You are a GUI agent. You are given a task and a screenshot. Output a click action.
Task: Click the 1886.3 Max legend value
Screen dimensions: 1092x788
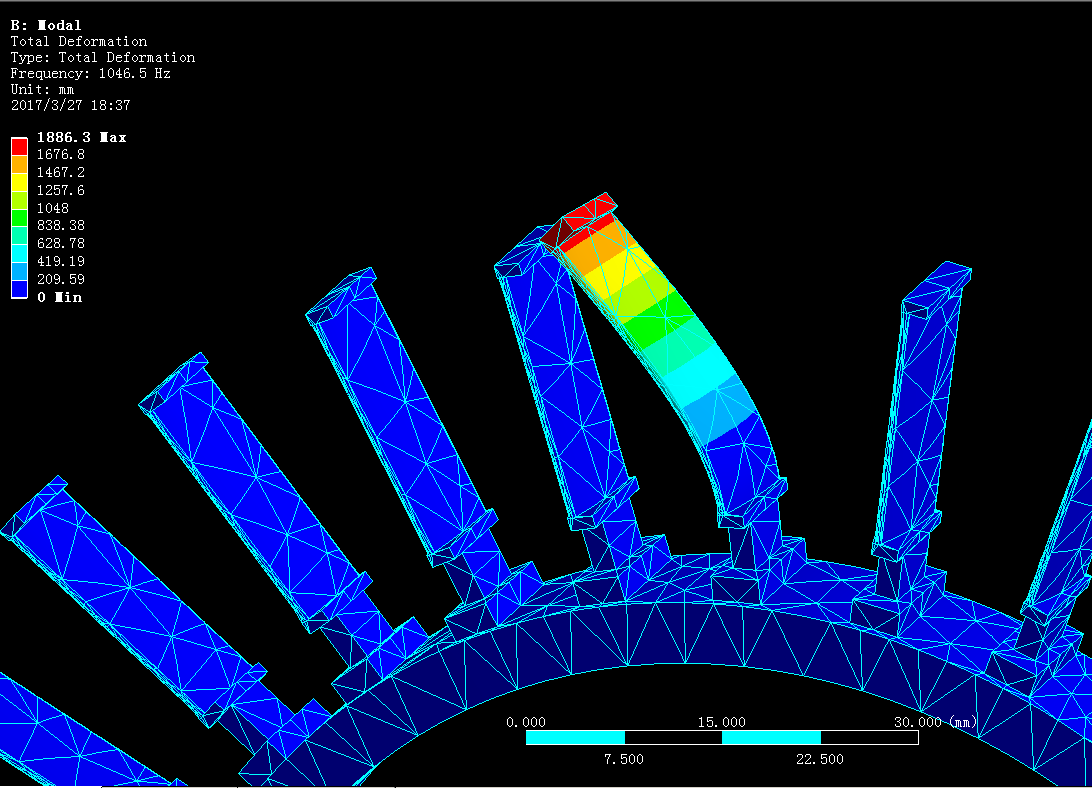(81, 137)
